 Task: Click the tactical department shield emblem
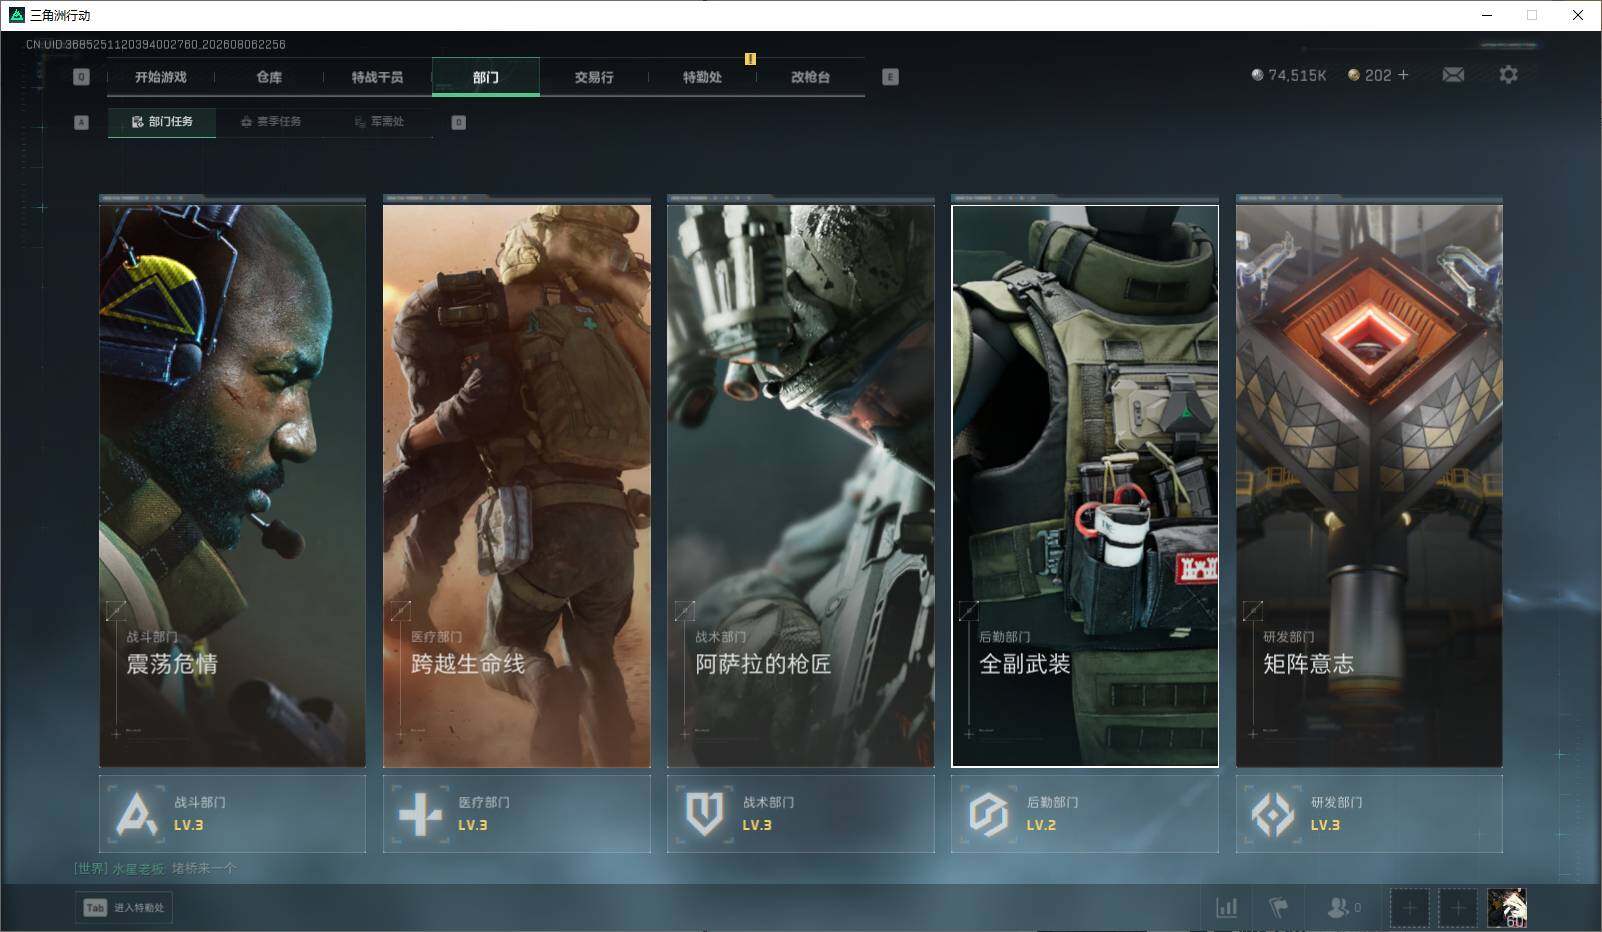(x=704, y=814)
